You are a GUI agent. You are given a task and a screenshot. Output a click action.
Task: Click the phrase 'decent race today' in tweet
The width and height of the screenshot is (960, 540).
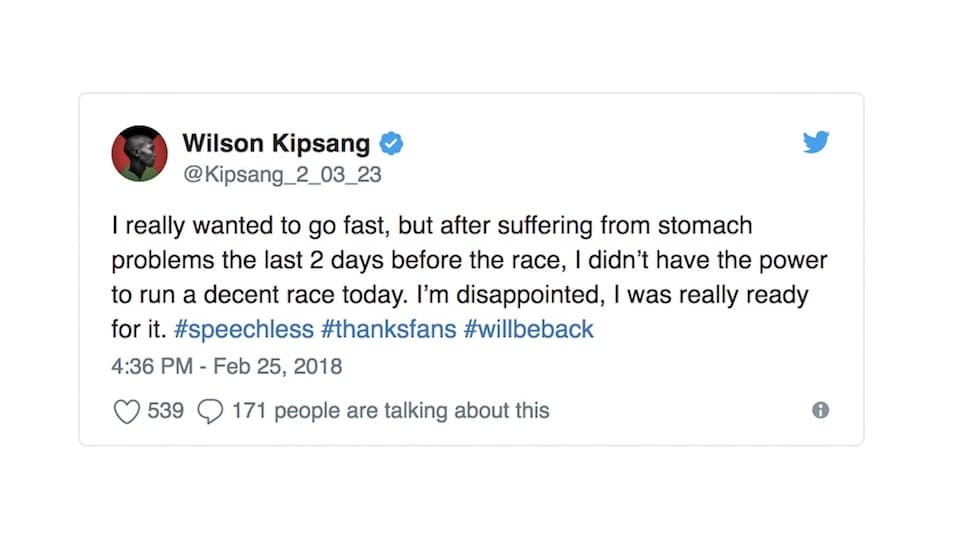point(304,295)
